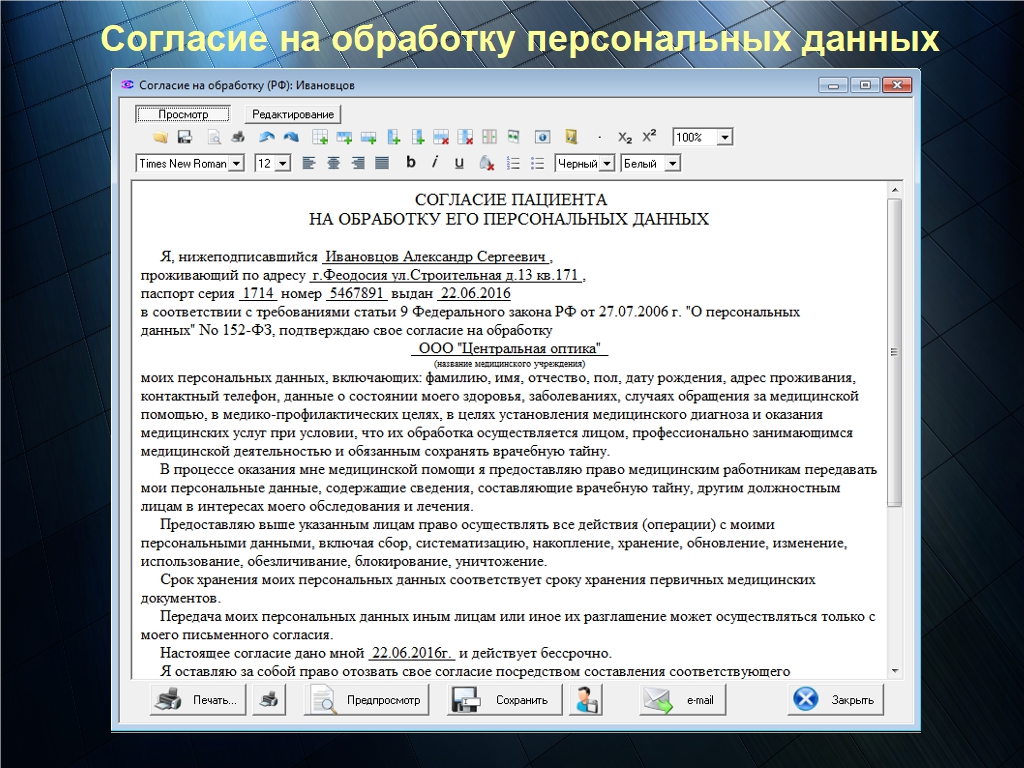Toggle bold formatting
The image size is (1024, 768).
tap(410, 163)
